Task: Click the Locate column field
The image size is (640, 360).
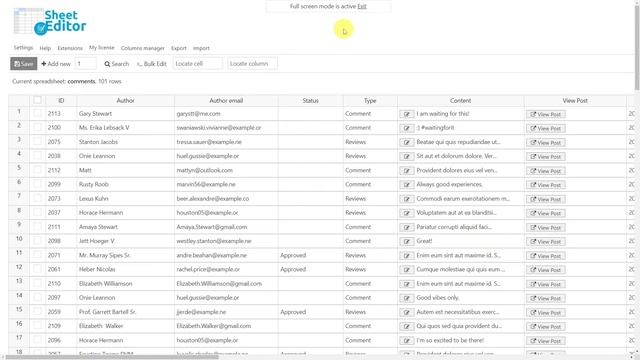Action: click(252, 64)
